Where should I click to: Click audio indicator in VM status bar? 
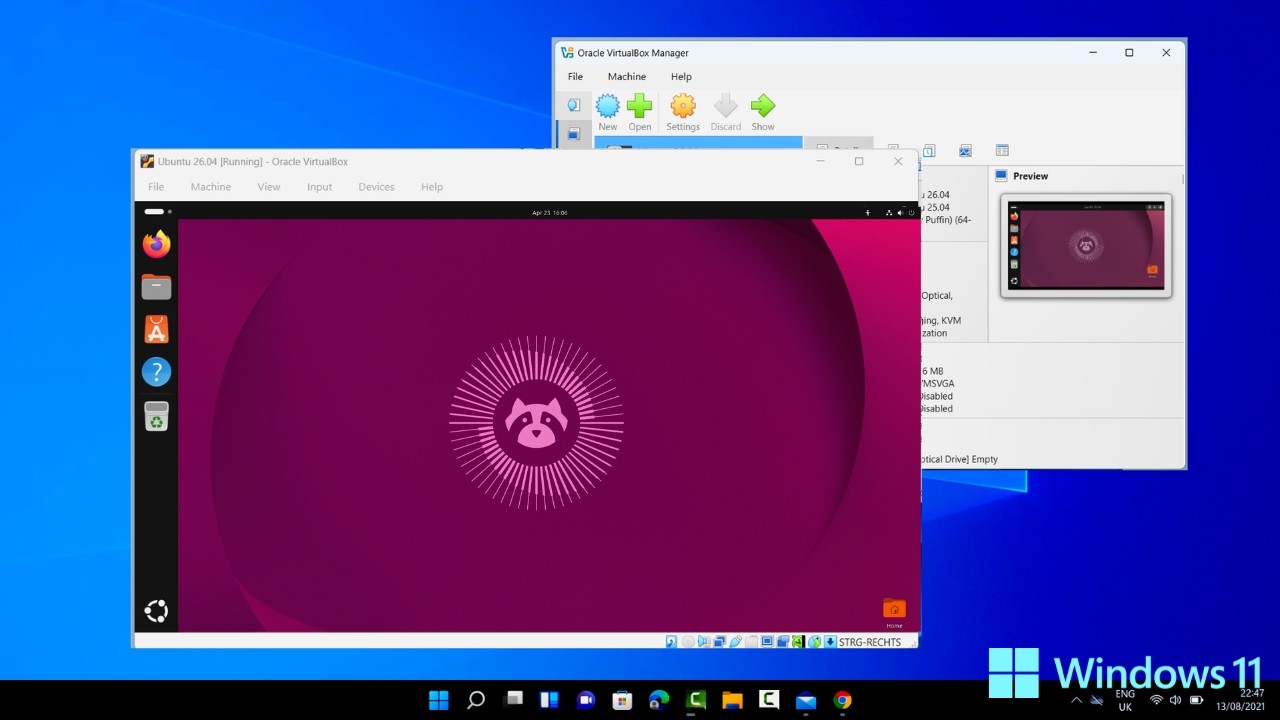click(704, 642)
